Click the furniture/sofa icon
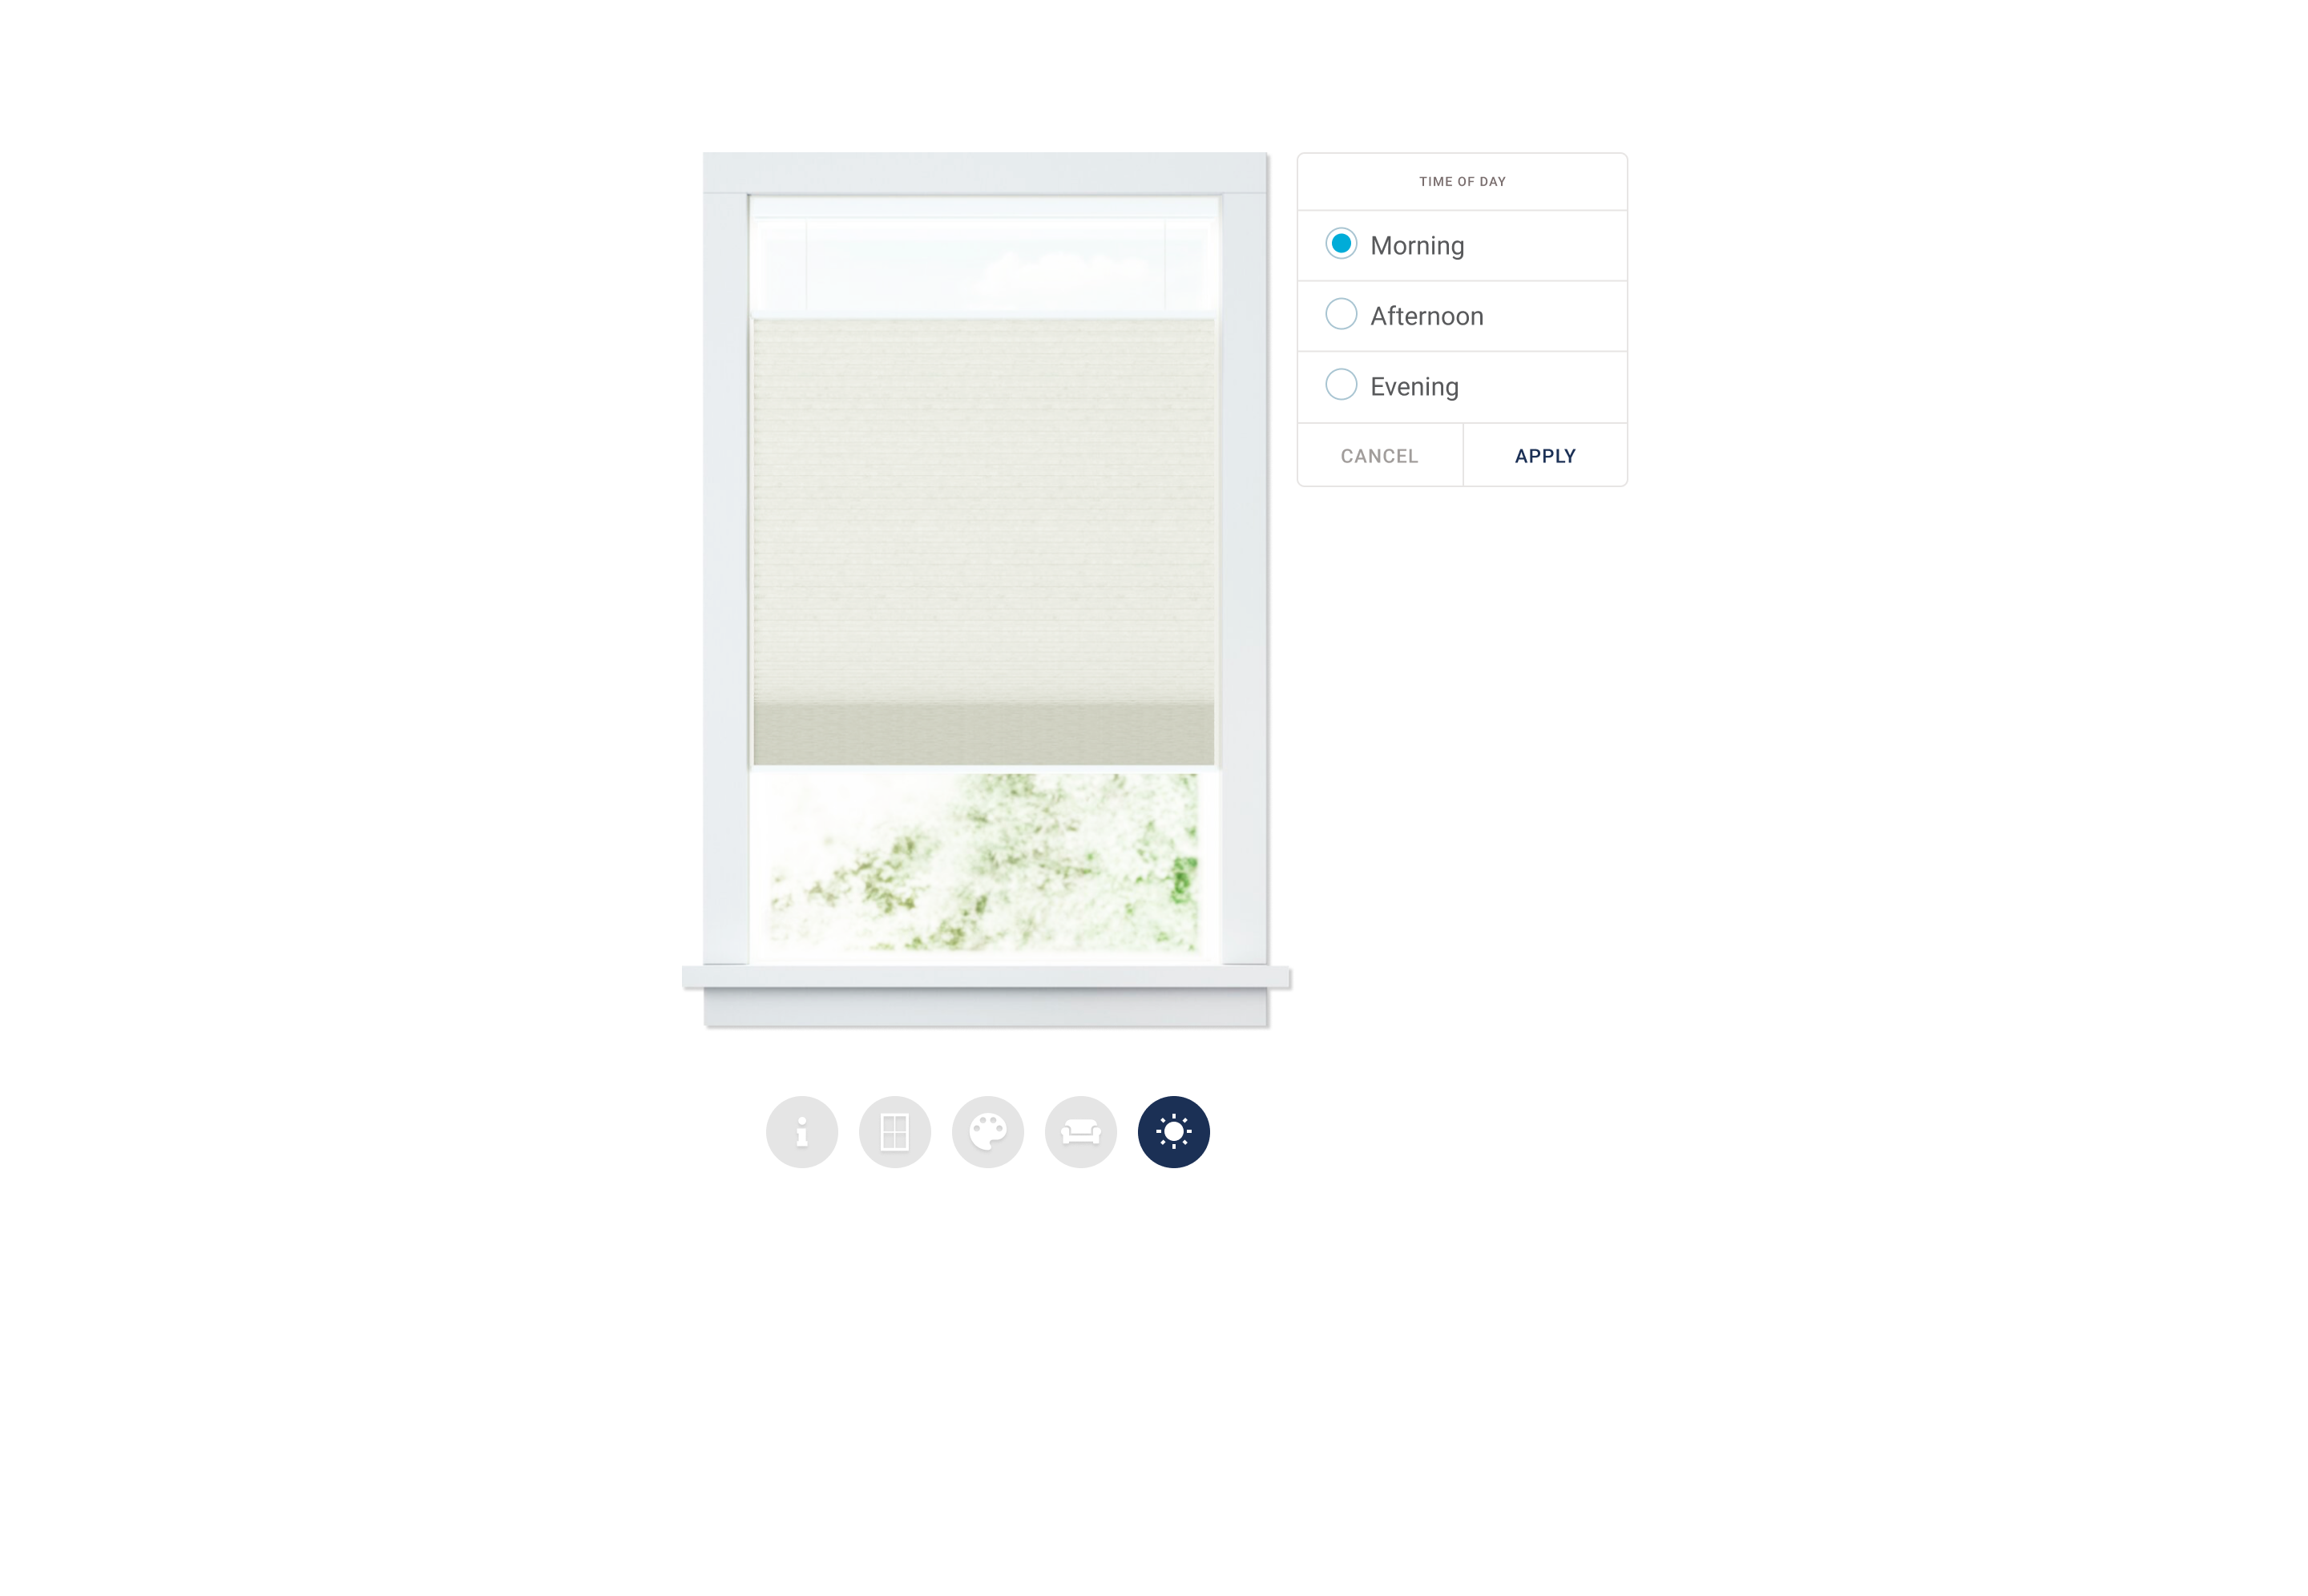This screenshot has width=2308, height=1596. [1080, 1131]
